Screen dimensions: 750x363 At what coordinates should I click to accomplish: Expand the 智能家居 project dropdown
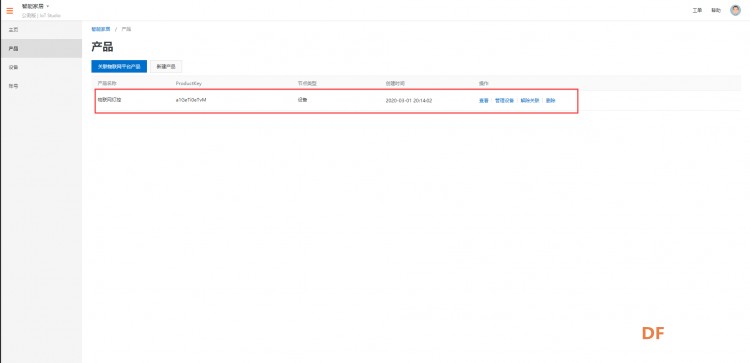[x=35, y=6]
